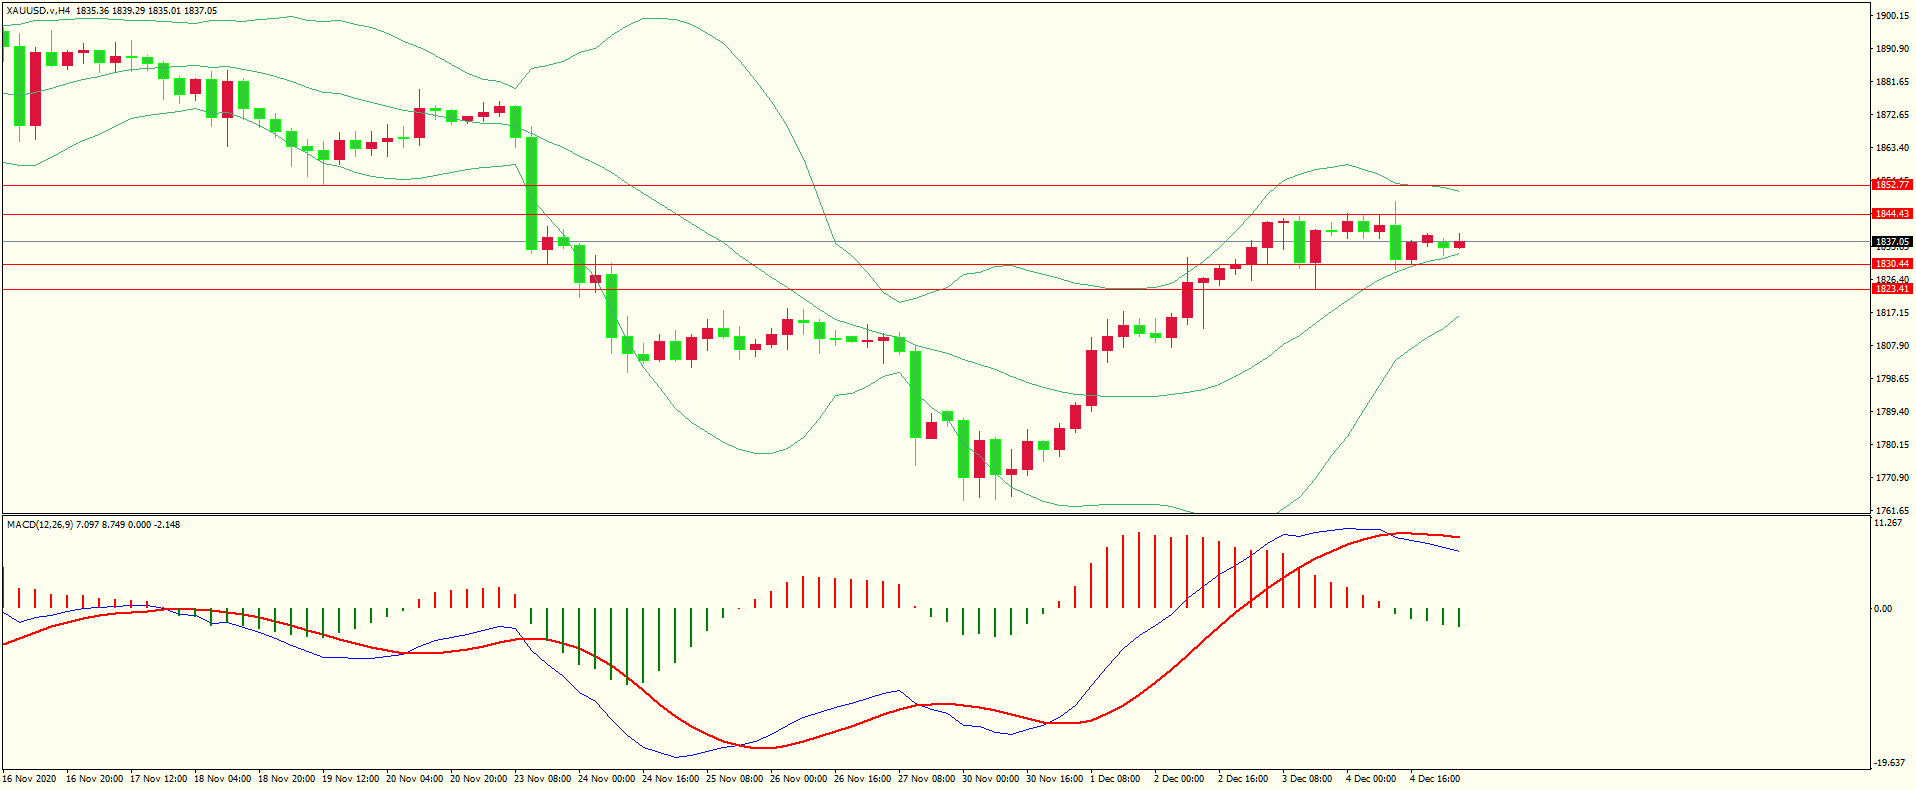1916x790 pixels.
Task: Select the 1807.90 price scale label
Action: coord(1892,346)
